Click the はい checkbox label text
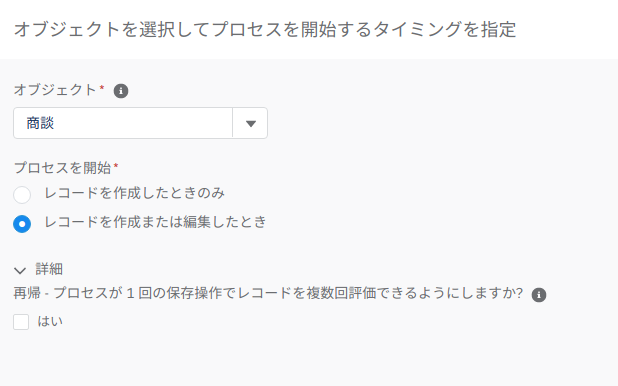This screenshot has height=386, width=618. [x=50, y=321]
